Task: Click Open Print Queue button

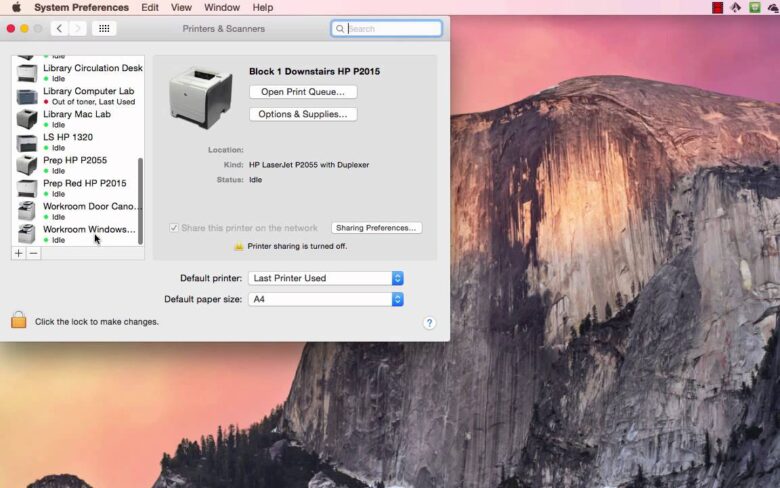Action: click(303, 92)
